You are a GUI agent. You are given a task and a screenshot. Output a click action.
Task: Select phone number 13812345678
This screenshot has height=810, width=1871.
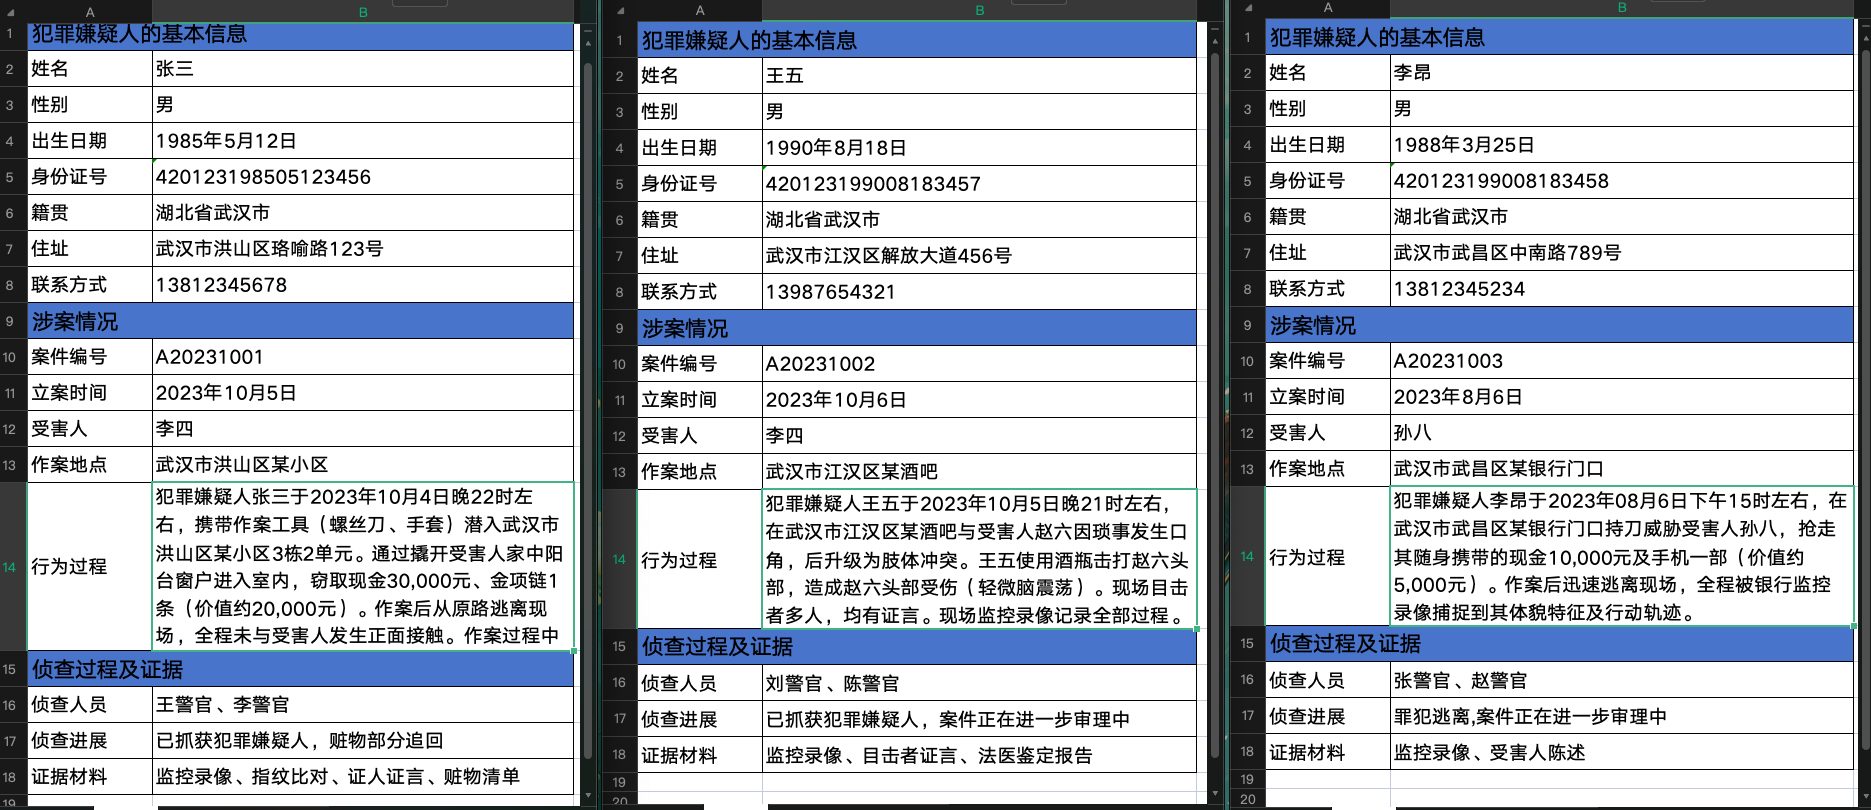tap(363, 285)
